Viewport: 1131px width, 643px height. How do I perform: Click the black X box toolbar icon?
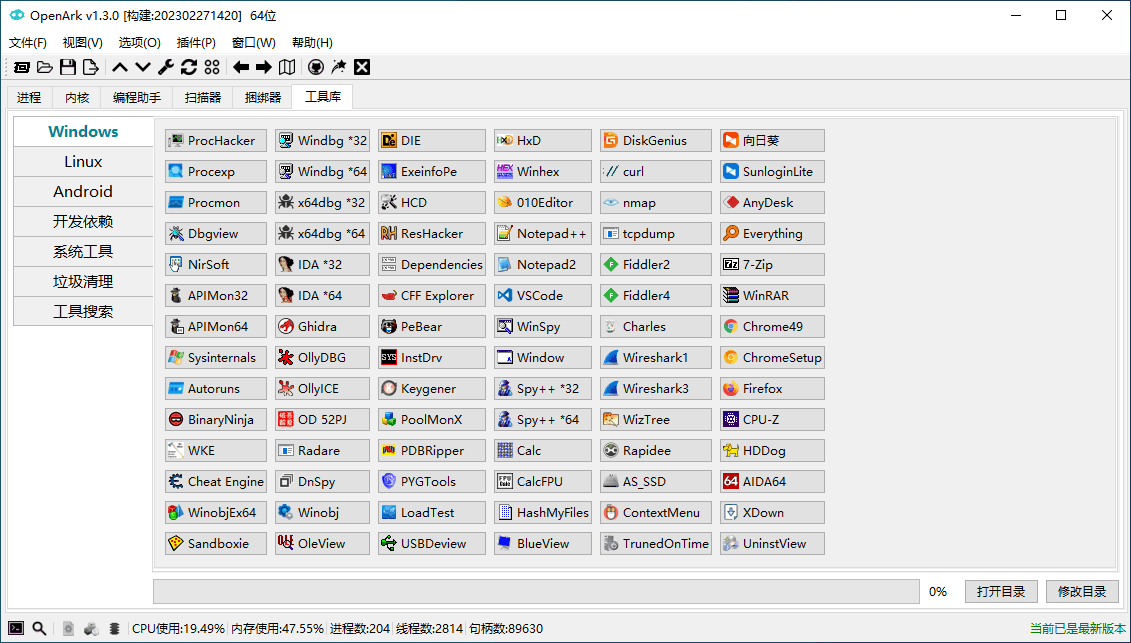pos(362,67)
